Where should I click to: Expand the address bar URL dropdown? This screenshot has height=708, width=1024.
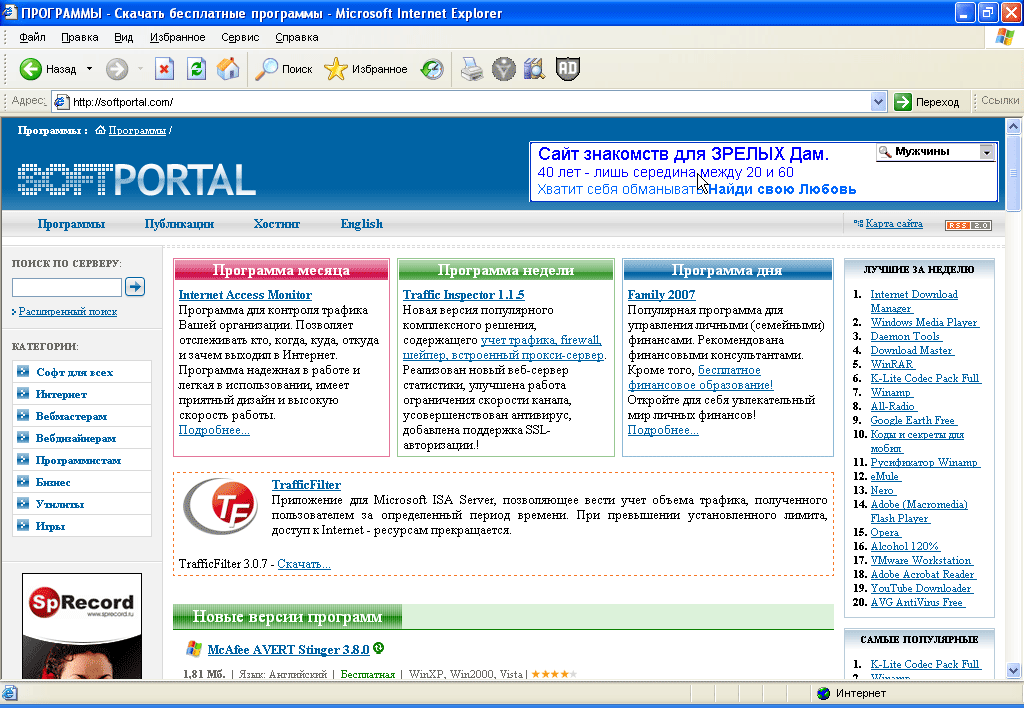click(x=878, y=102)
